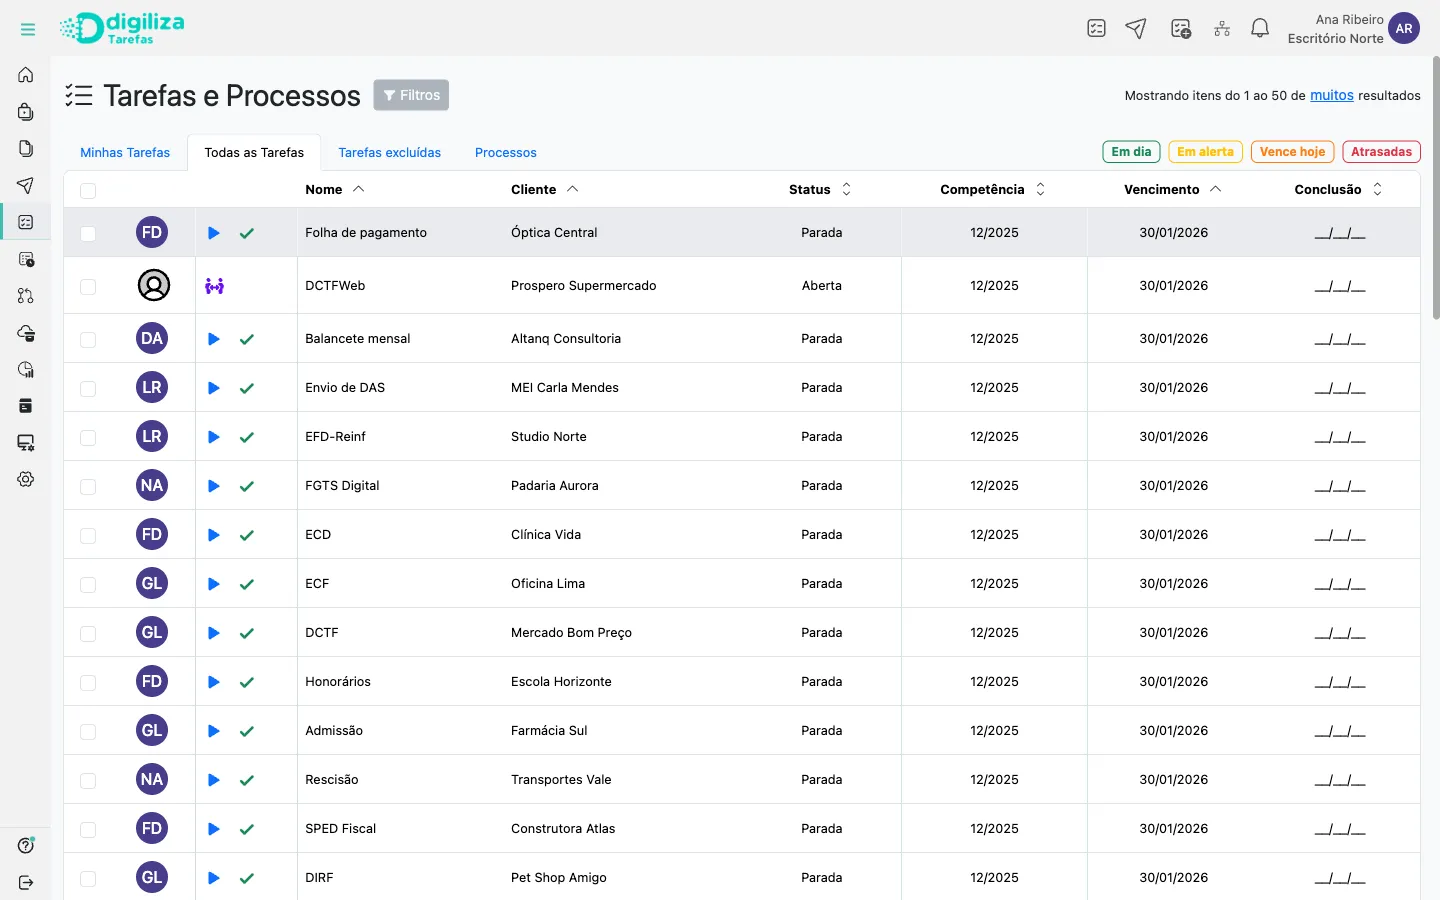Image resolution: width=1440 pixels, height=900 pixels.
Task: Open the Tarefas excluídas tab
Action: point(390,152)
